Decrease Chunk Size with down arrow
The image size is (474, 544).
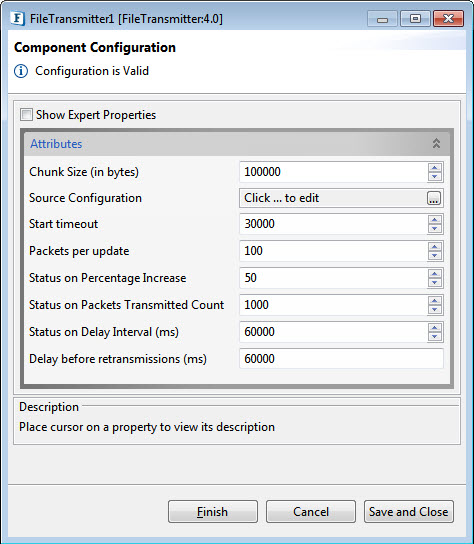434,177
